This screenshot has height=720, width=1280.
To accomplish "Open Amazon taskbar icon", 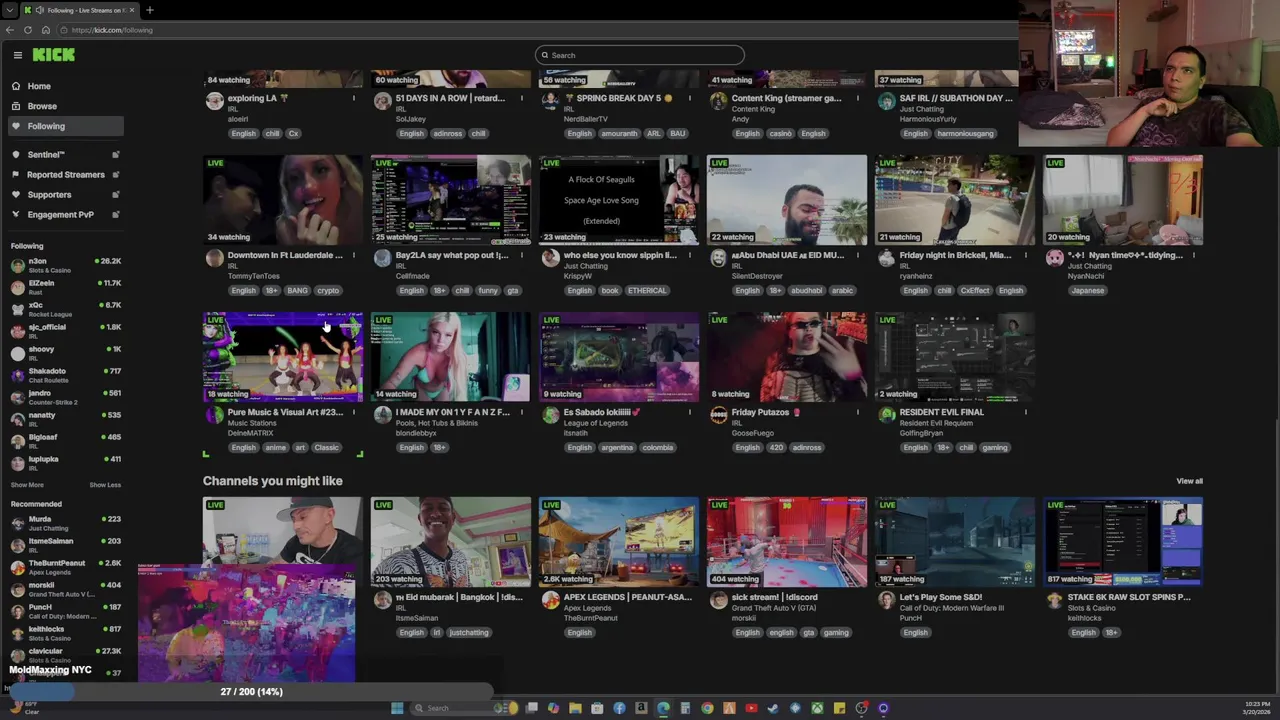I will point(641,708).
